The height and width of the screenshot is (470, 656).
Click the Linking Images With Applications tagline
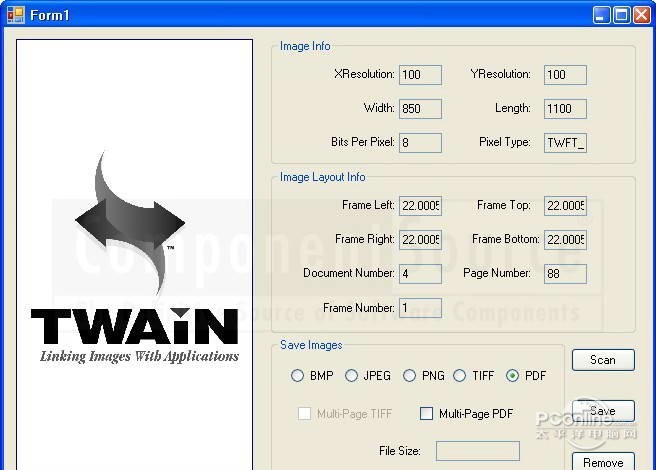tap(139, 357)
